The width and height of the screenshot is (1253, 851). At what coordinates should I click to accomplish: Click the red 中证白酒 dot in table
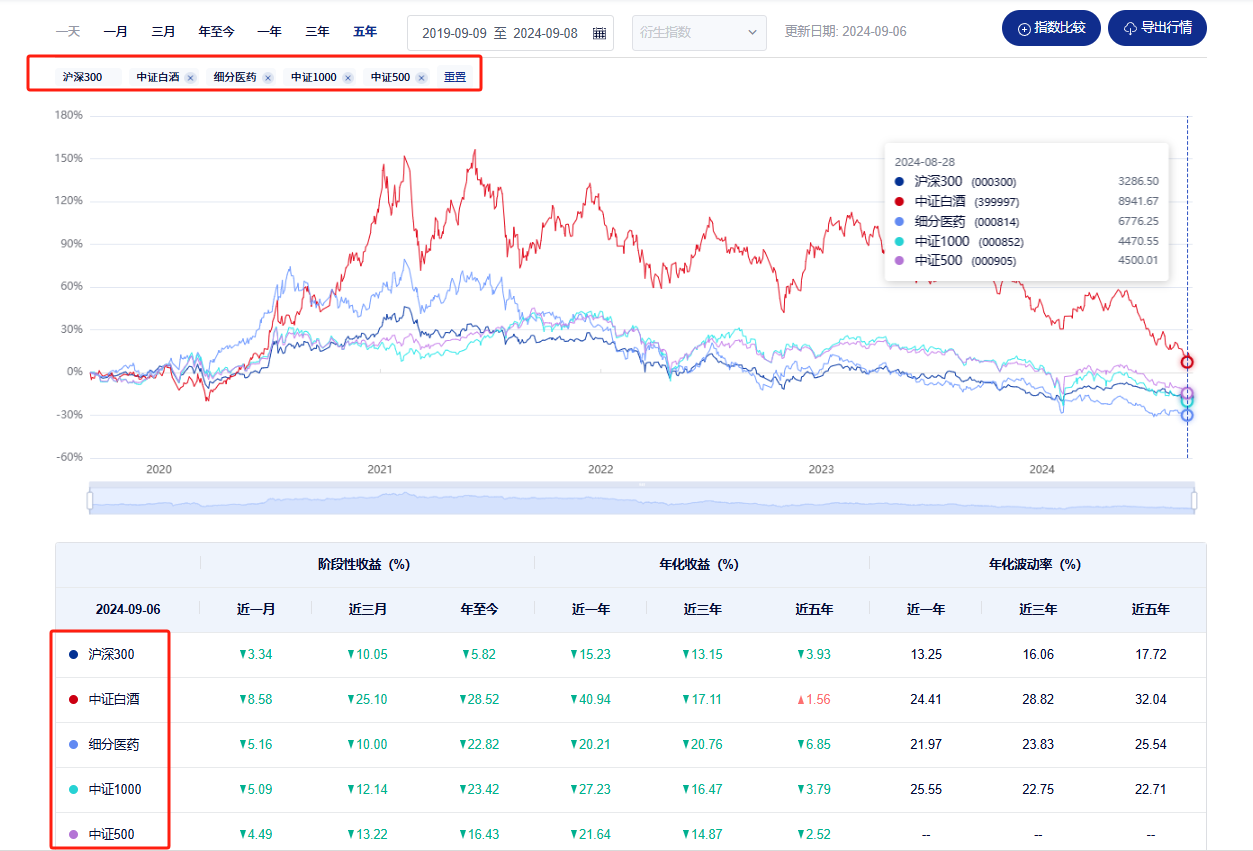(x=73, y=700)
